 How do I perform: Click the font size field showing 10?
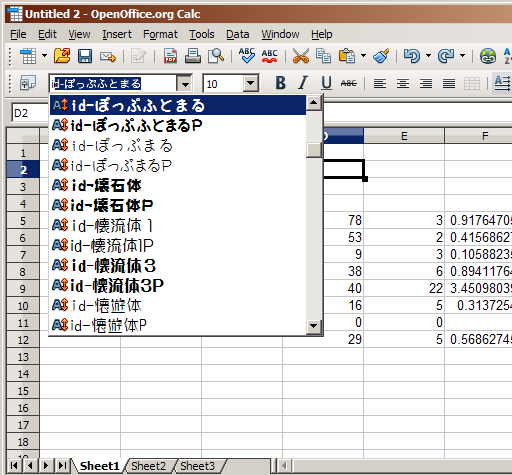[x=223, y=83]
